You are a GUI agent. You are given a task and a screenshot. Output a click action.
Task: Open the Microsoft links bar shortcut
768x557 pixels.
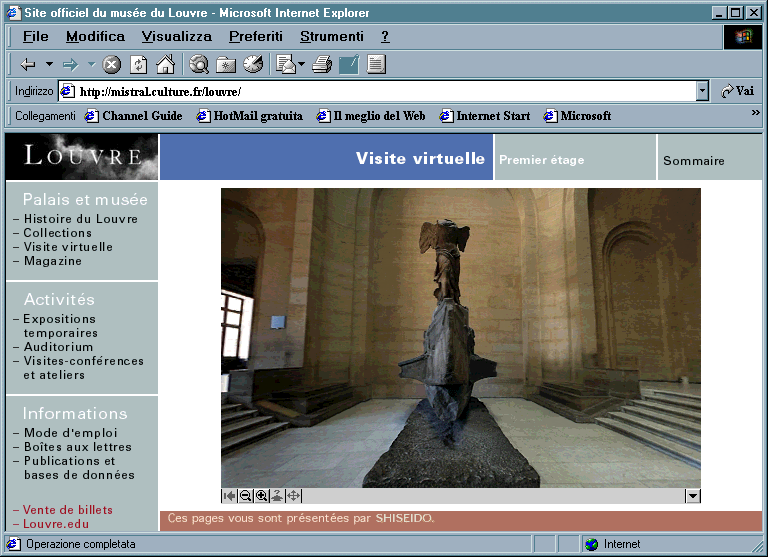pos(577,116)
